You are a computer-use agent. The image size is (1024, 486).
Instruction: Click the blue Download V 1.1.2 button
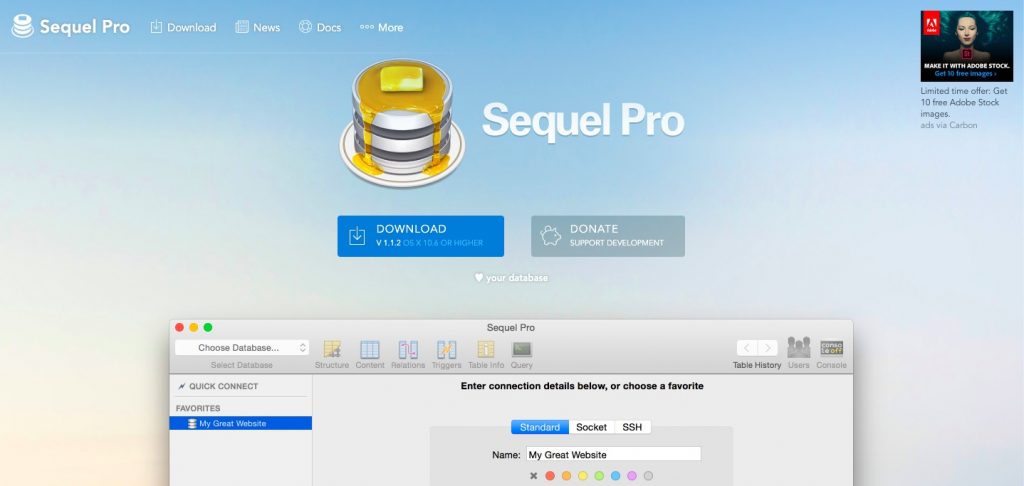[421, 236]
